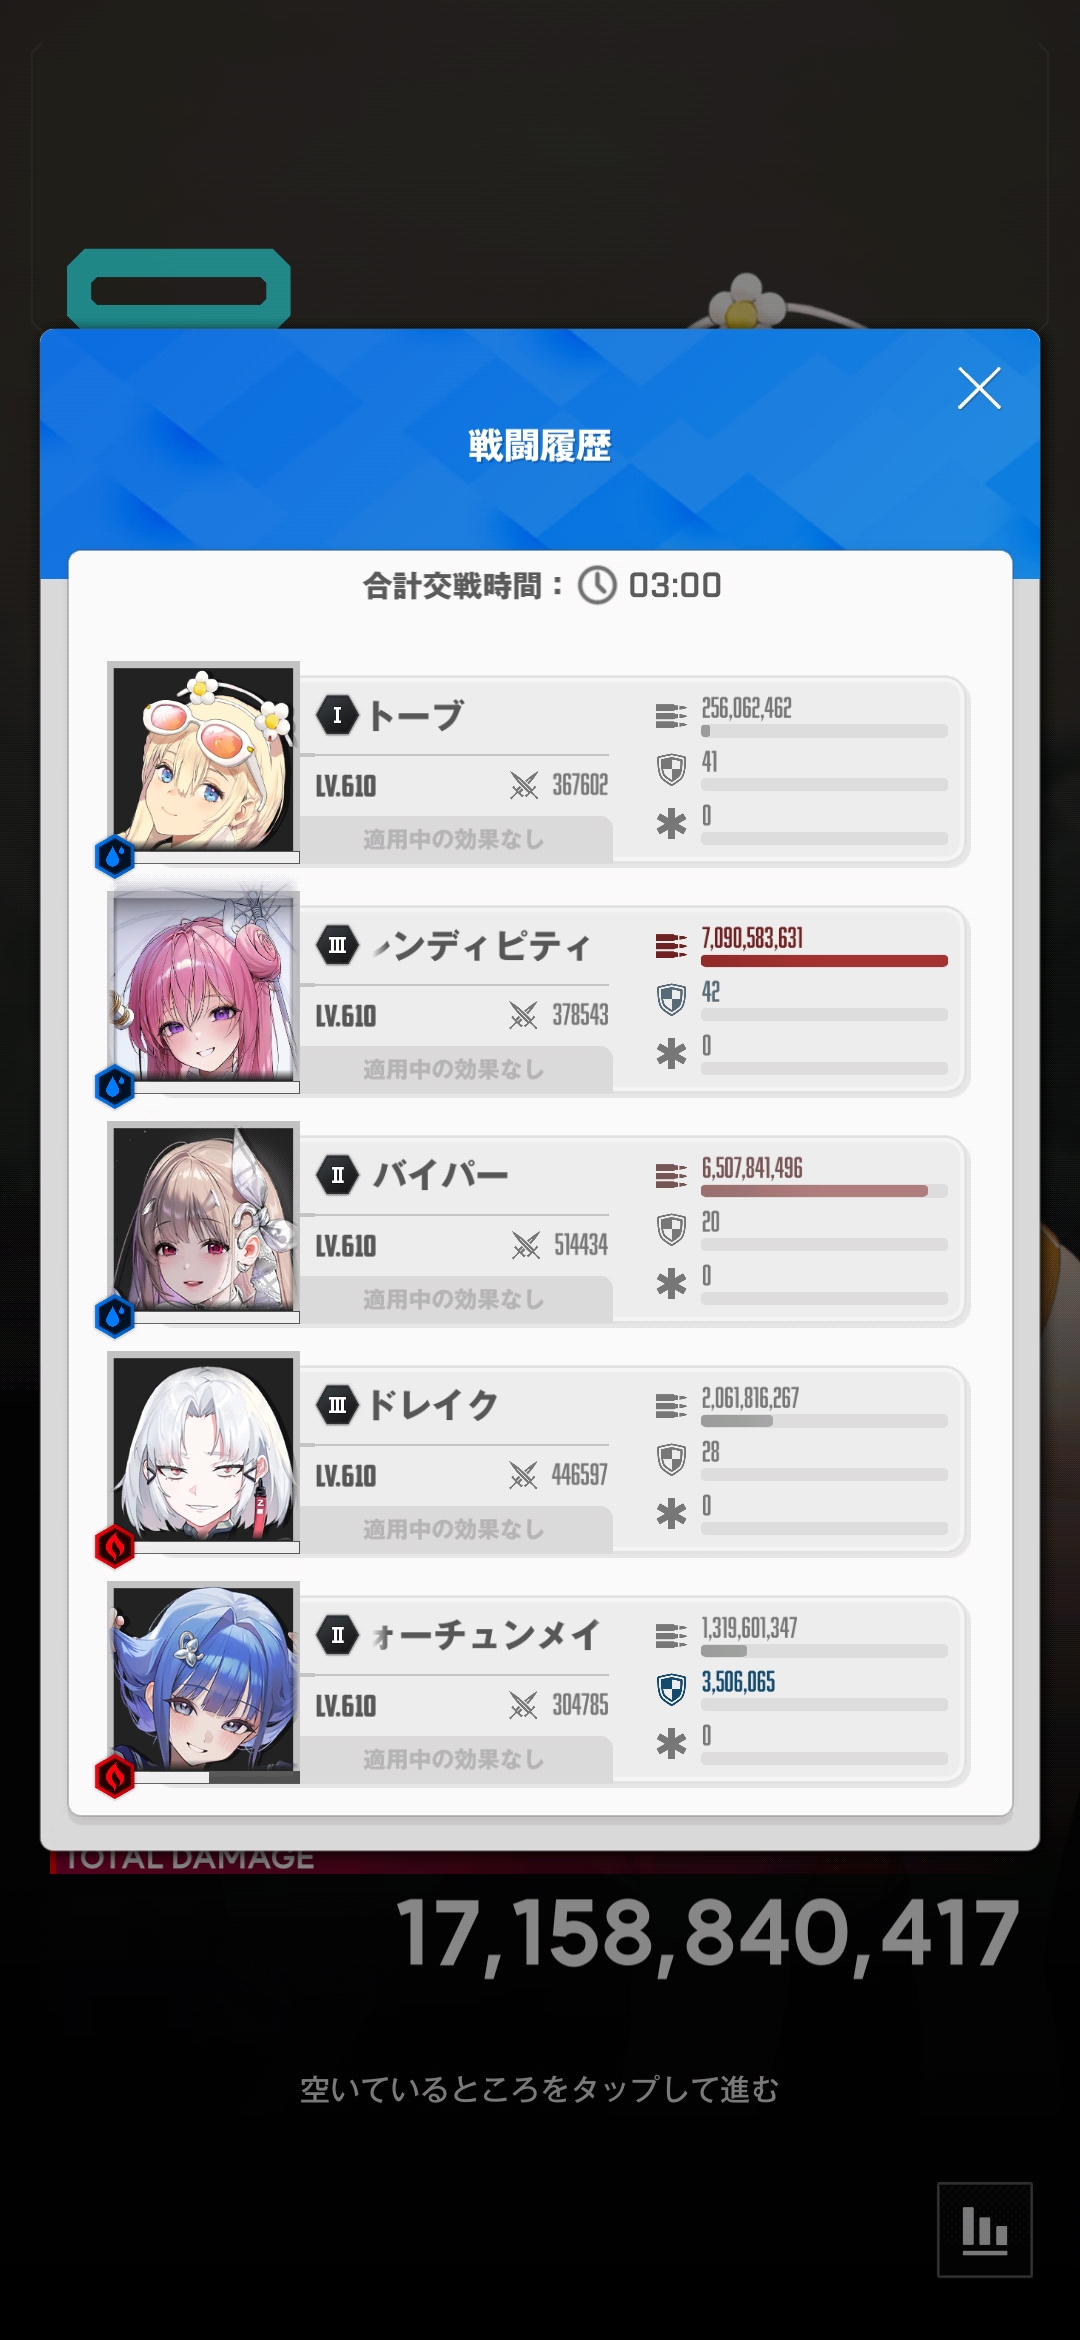This screenshot has width=1080, height=2340.
Task: Tap healing asterisk icon in バイパー row
Action: tap(671, 1283)
